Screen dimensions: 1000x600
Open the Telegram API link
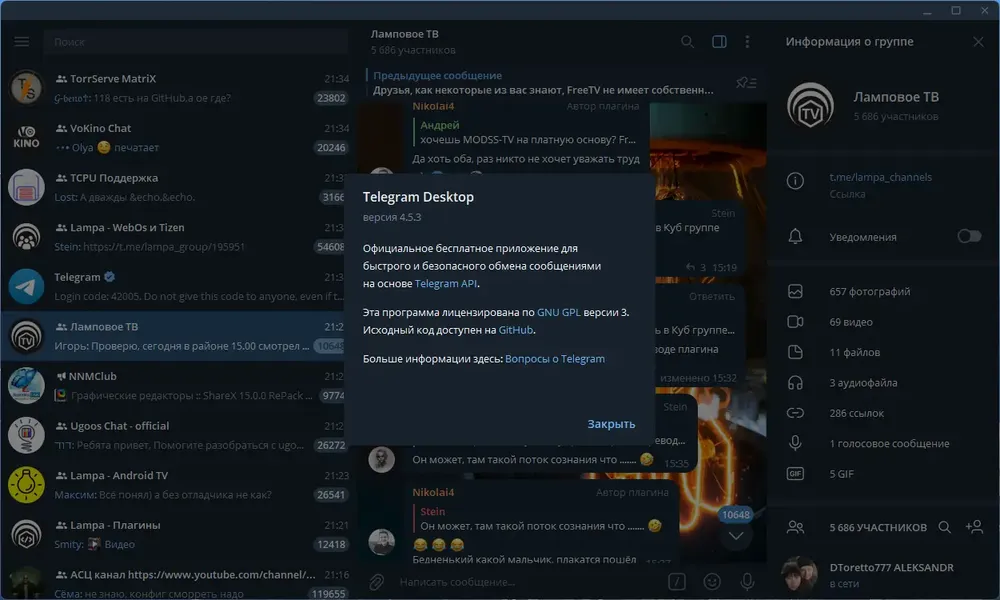pos(446,283)
